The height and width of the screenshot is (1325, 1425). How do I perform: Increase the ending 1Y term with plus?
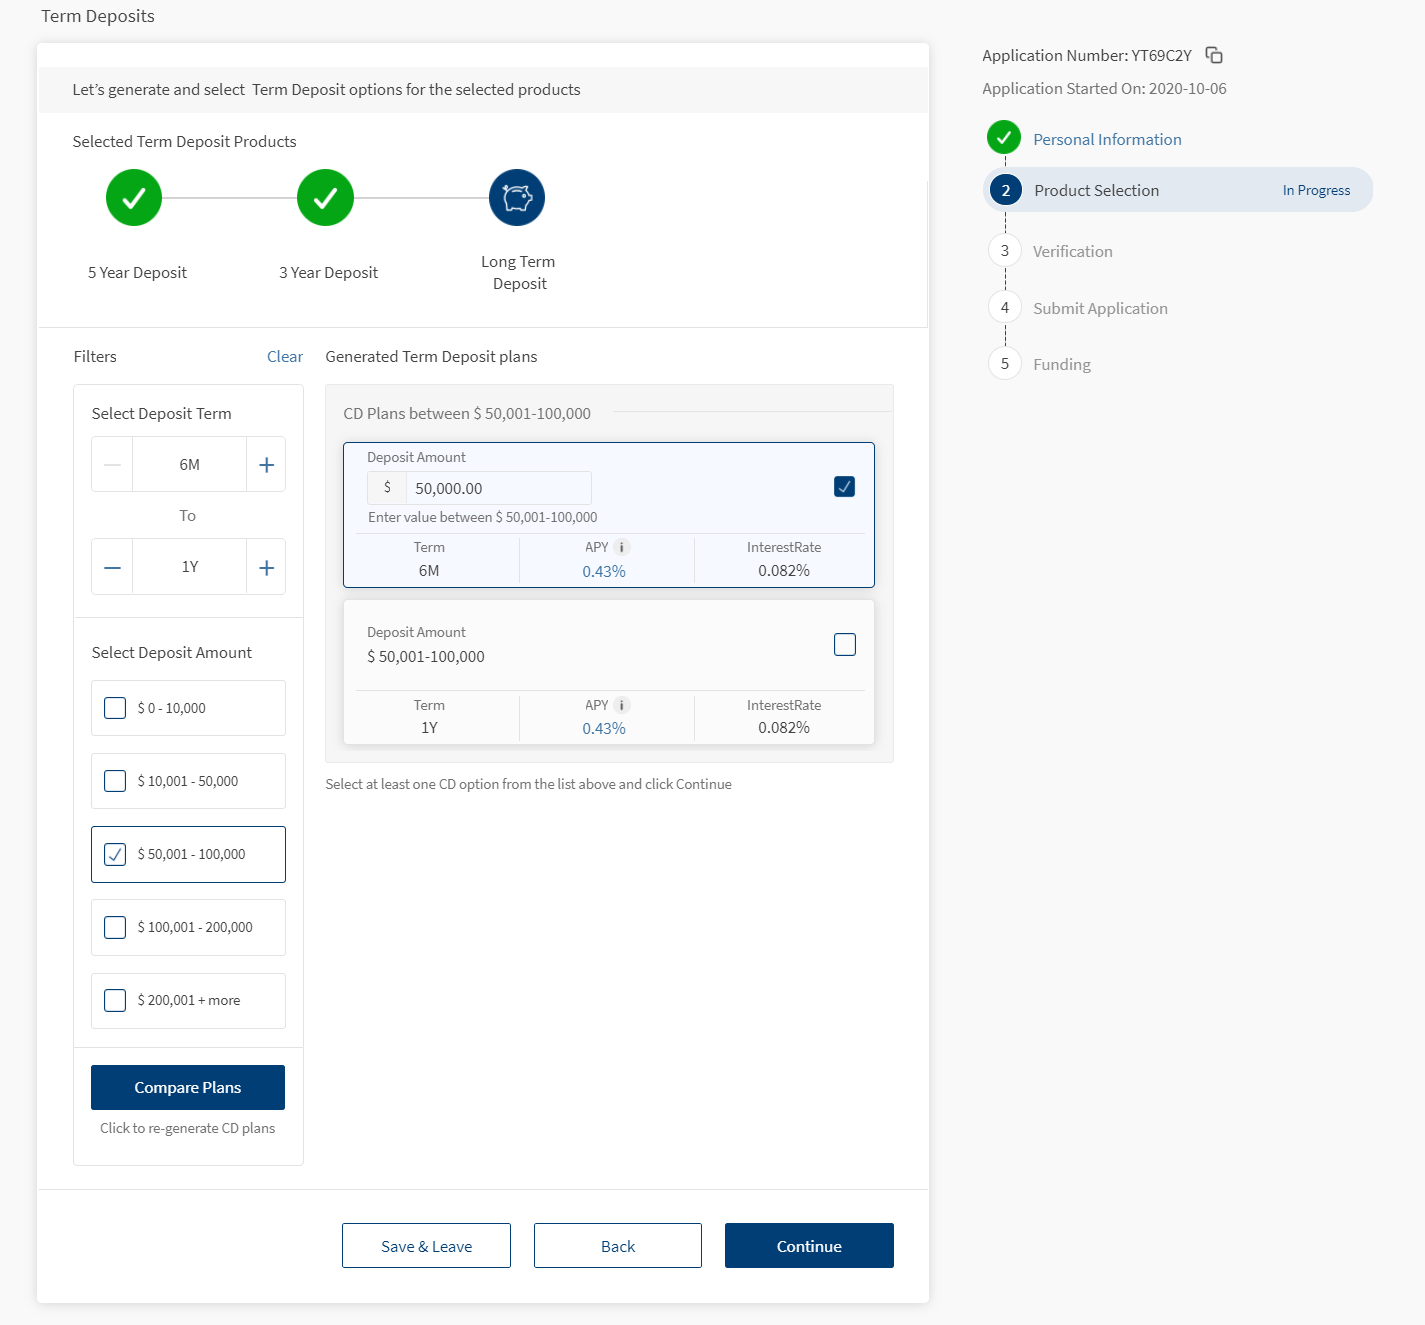[x=266, y=568]
